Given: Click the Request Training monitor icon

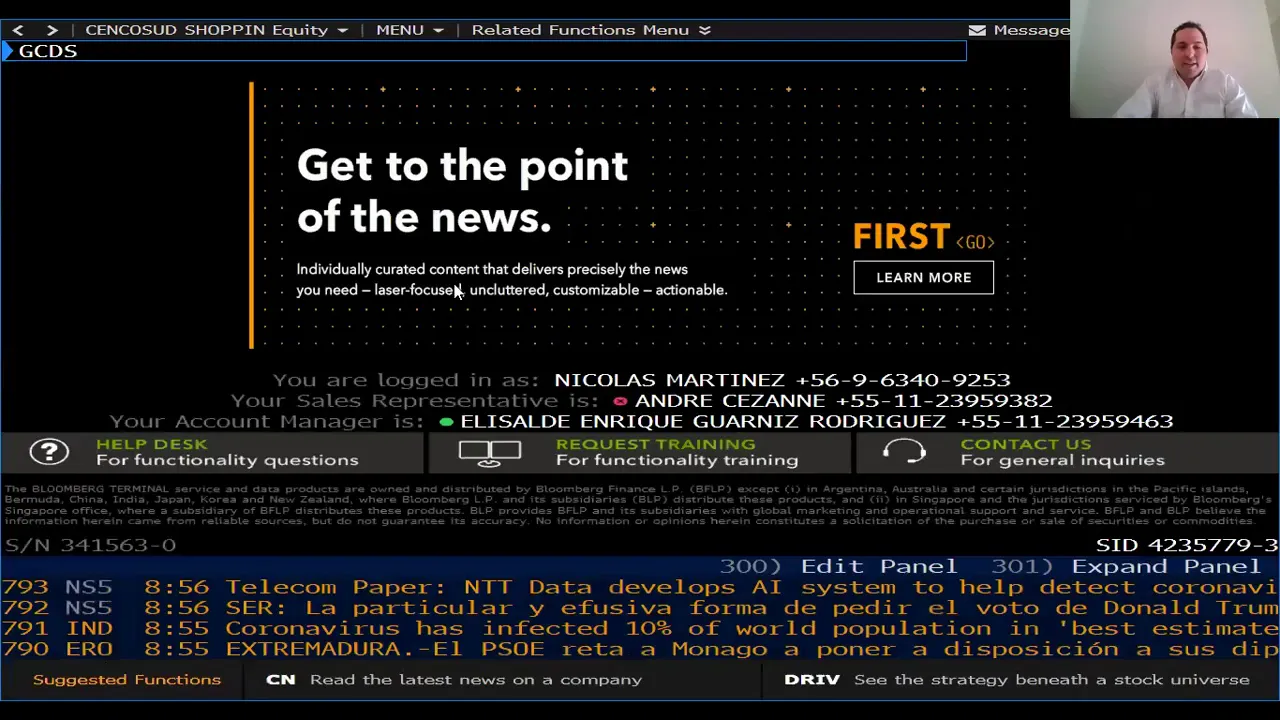Looking at the screenshot, I should [489, 453].
